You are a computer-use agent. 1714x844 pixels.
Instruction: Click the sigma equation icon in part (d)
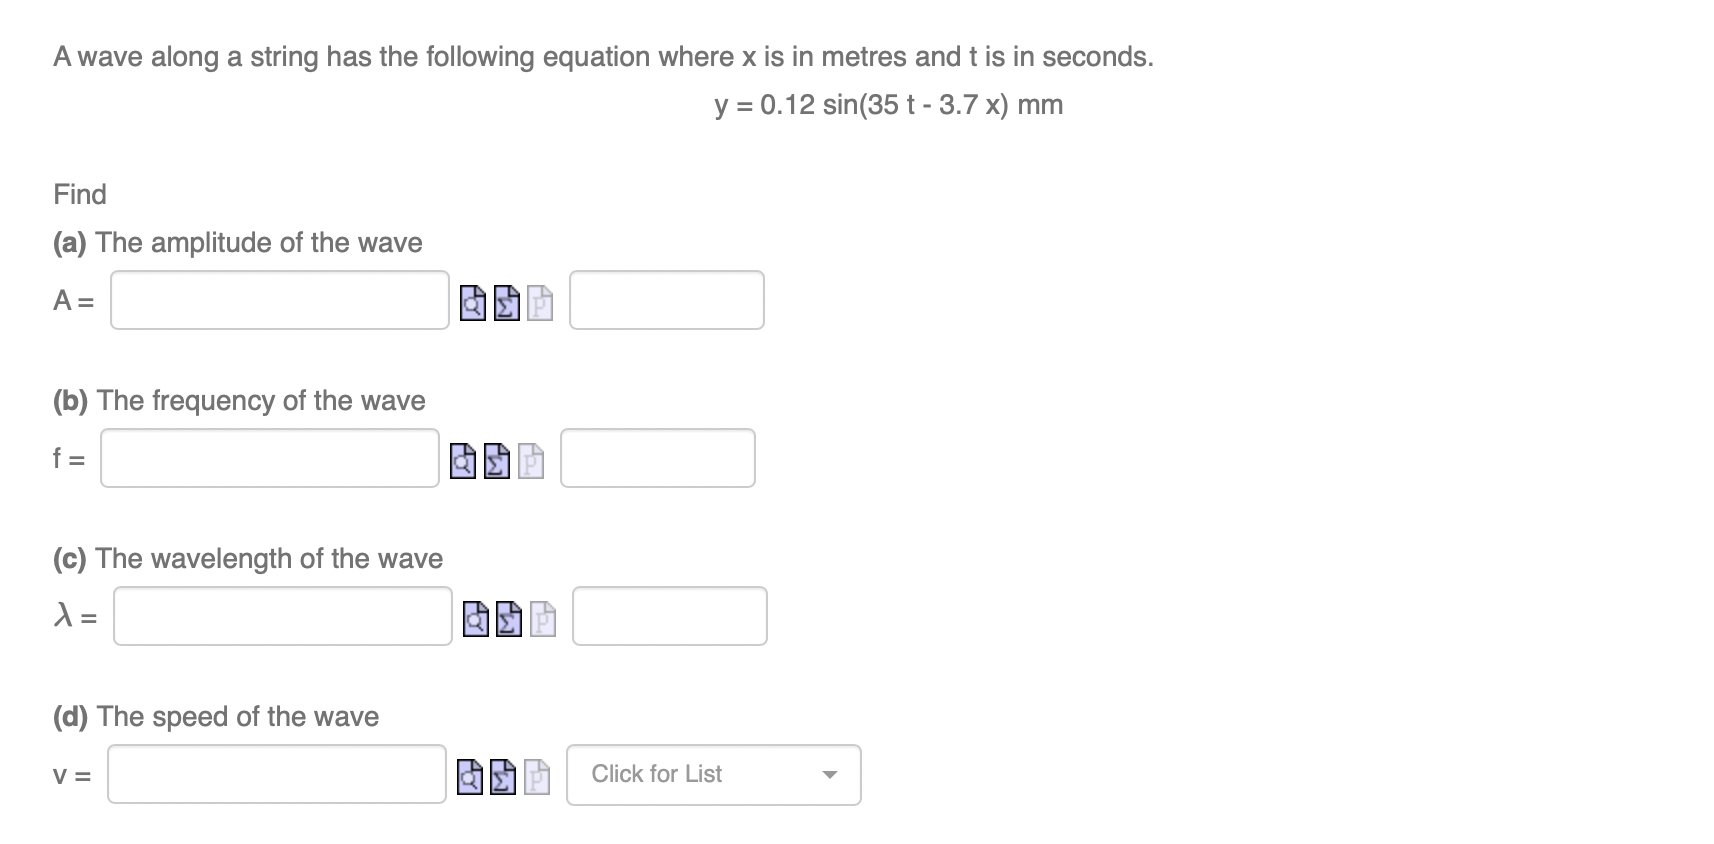pos(502,775)
